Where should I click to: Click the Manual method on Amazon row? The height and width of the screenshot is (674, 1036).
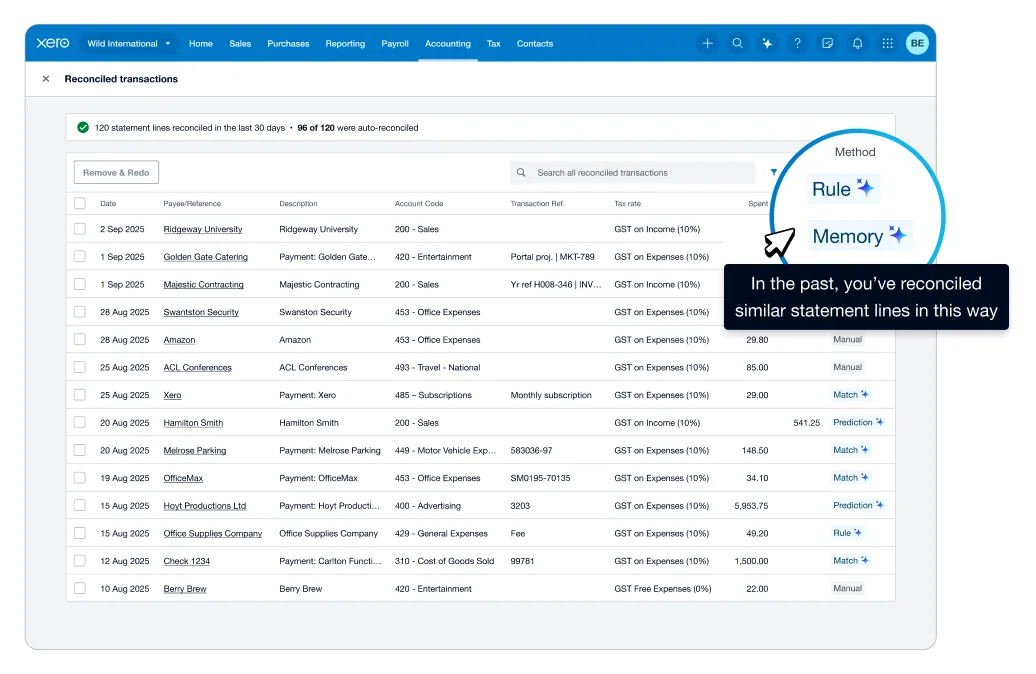point(848,340)
